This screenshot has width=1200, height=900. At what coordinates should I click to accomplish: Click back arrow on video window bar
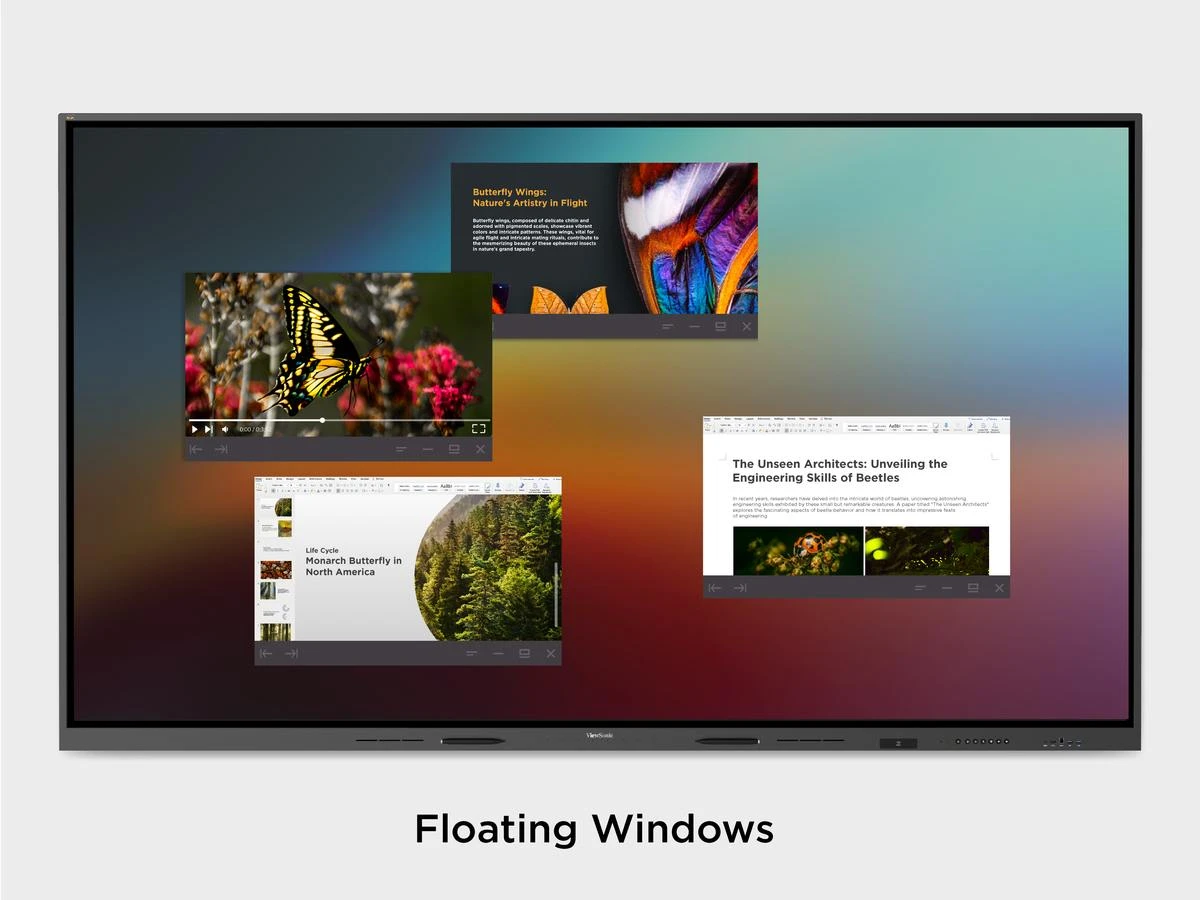click(196, 450)
